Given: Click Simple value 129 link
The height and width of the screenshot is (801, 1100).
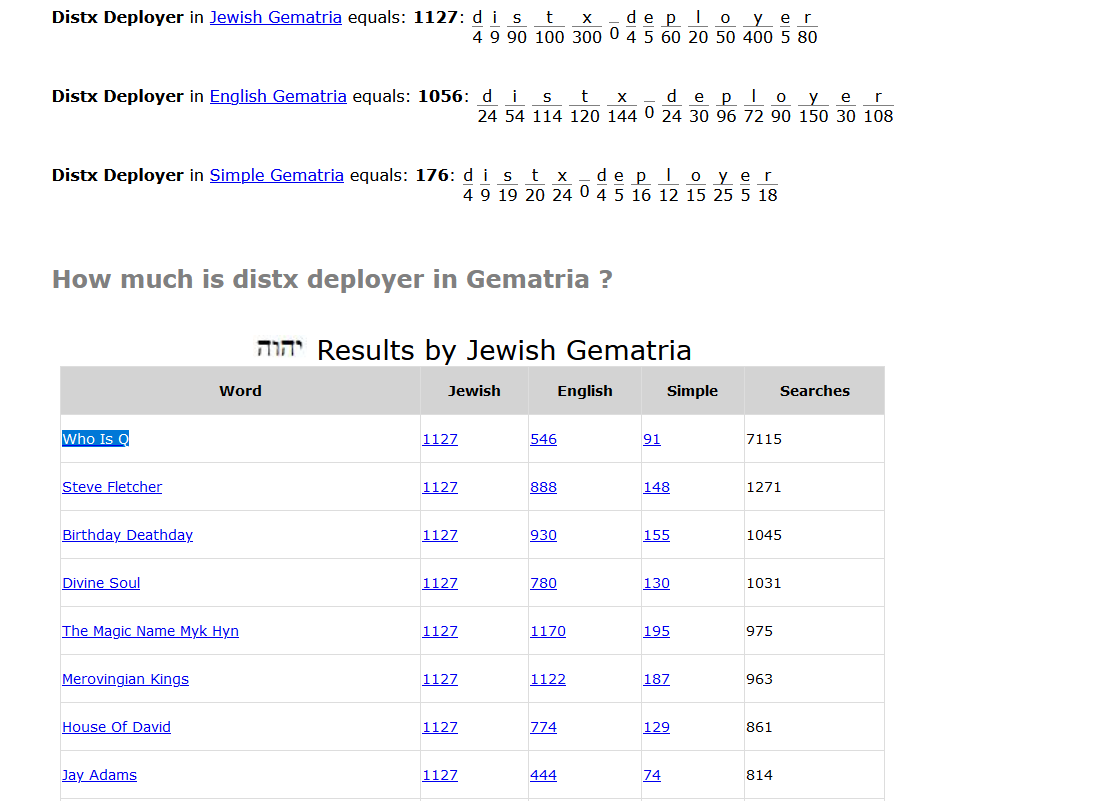Looking at the screenshot, I should [657, 727].
